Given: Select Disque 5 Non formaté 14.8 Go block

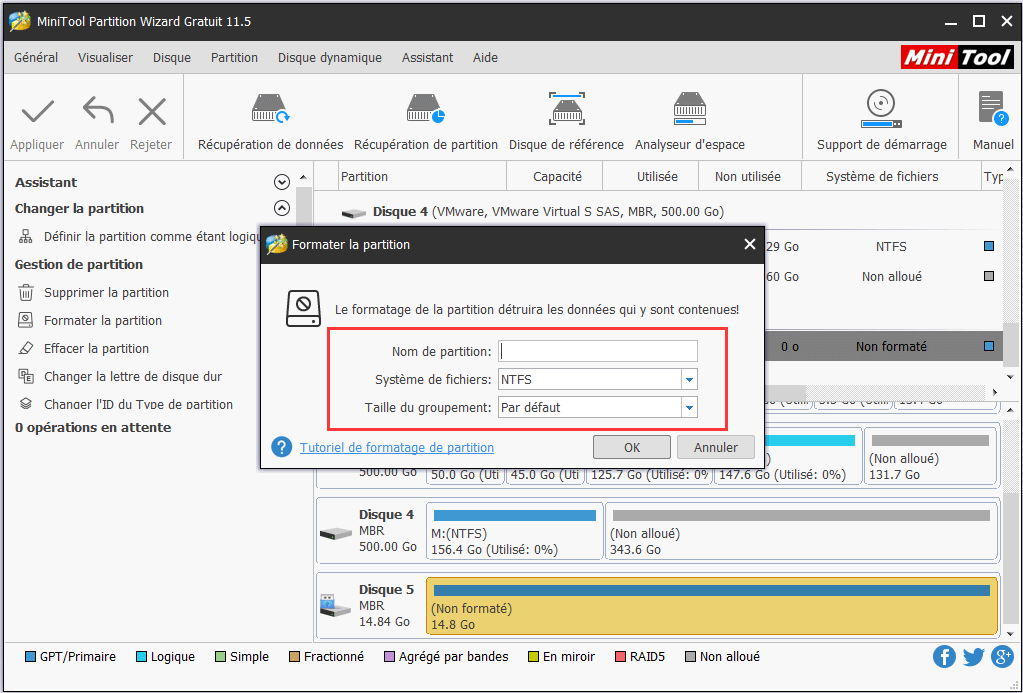Looking at the screenshot, I should [x=712, y=606].
